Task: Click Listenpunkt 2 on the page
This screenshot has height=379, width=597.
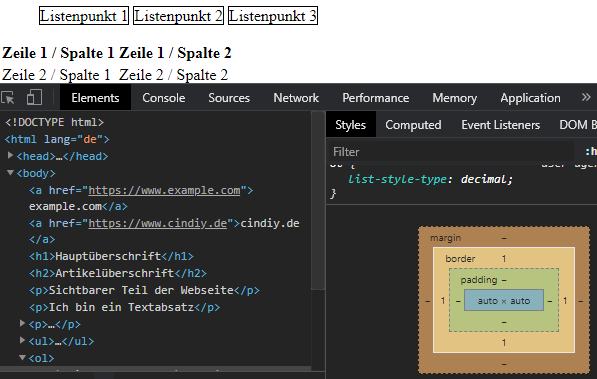Action: (178, 16)
